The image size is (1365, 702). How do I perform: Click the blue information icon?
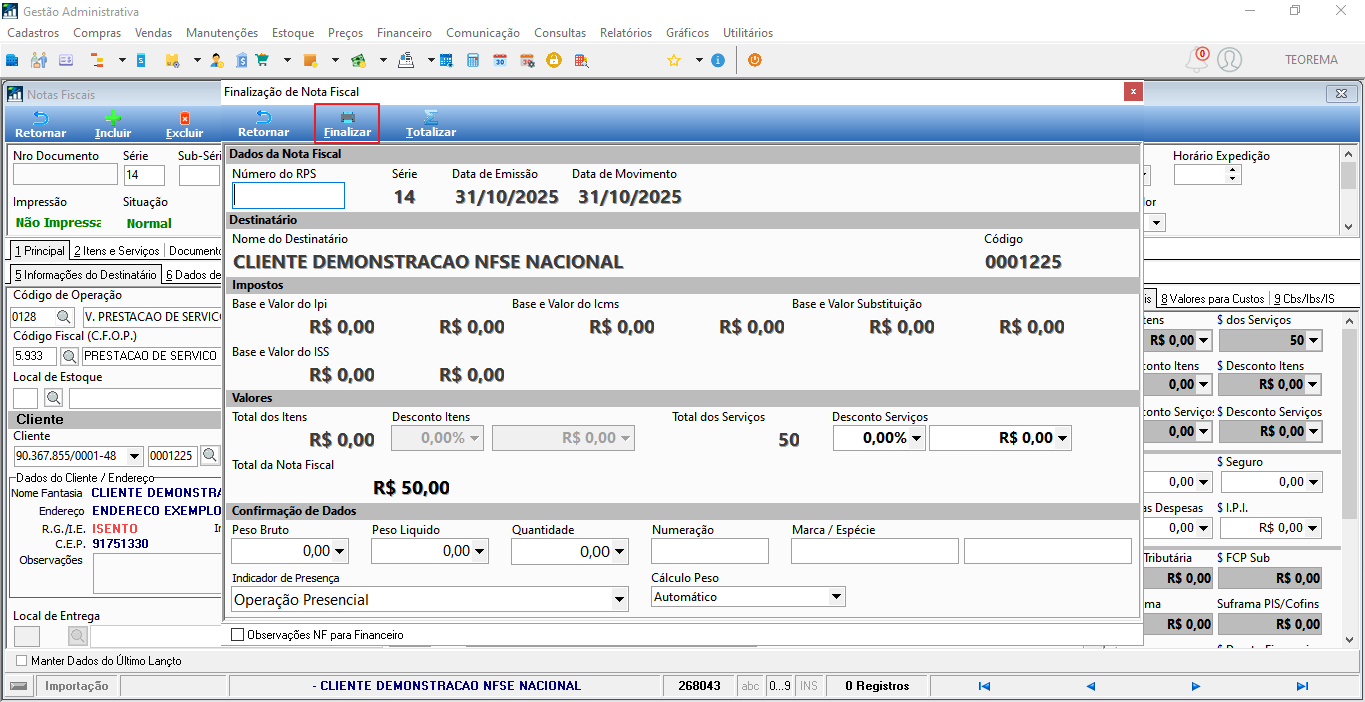[x=718, y=60]
